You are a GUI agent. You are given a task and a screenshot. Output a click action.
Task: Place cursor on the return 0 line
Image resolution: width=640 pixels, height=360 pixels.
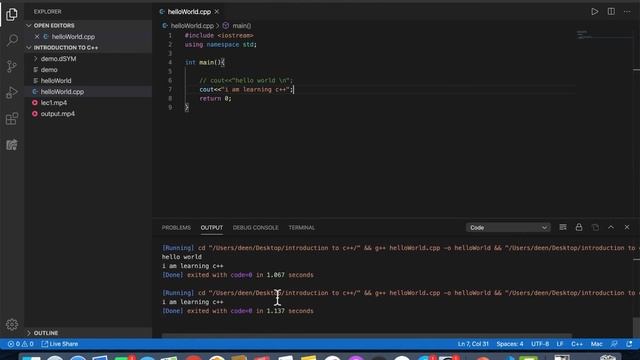coord(215,98)
